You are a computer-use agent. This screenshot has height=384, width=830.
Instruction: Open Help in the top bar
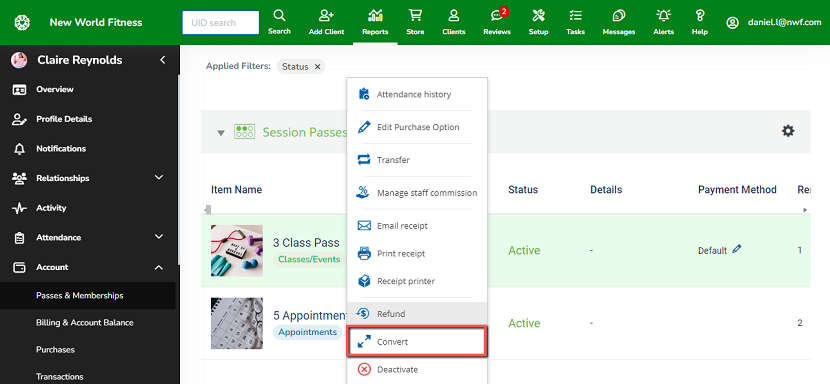pos(699,22)
